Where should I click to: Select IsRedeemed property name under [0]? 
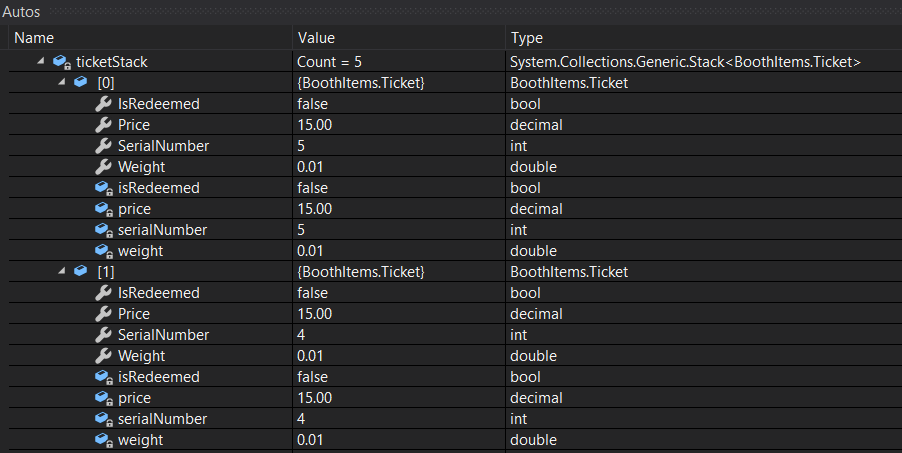[159, 104]
